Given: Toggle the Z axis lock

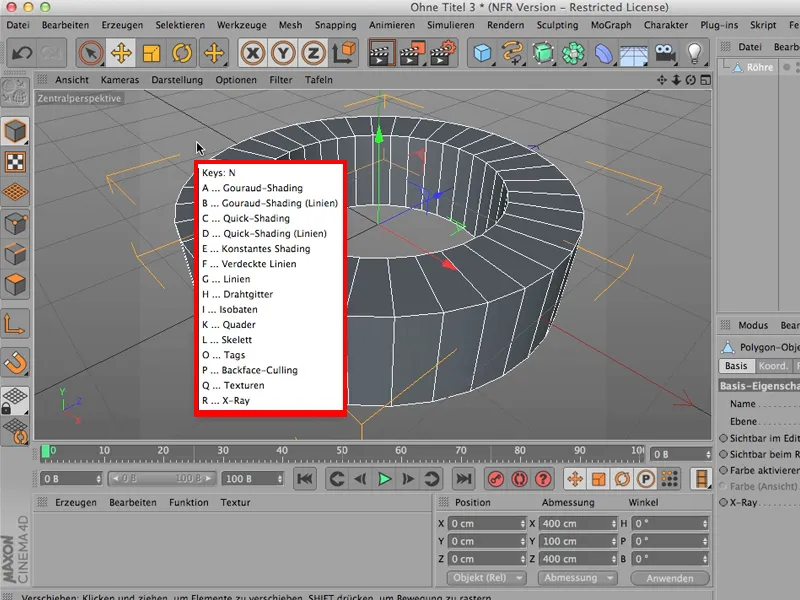Looking at the screenshot, I should pyautogui.click(x=313, y=53).
